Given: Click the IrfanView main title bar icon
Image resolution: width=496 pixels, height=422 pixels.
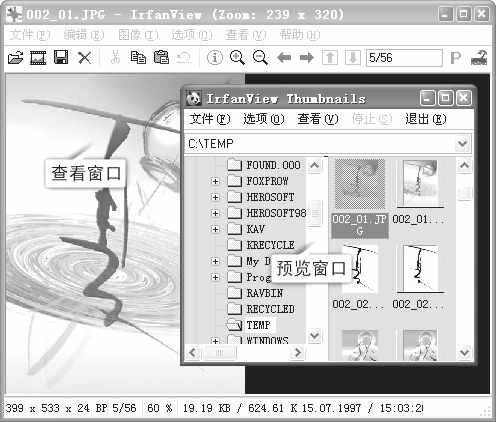Looking at the screenshot, I should pyautogui.click(x=15, y=15).
